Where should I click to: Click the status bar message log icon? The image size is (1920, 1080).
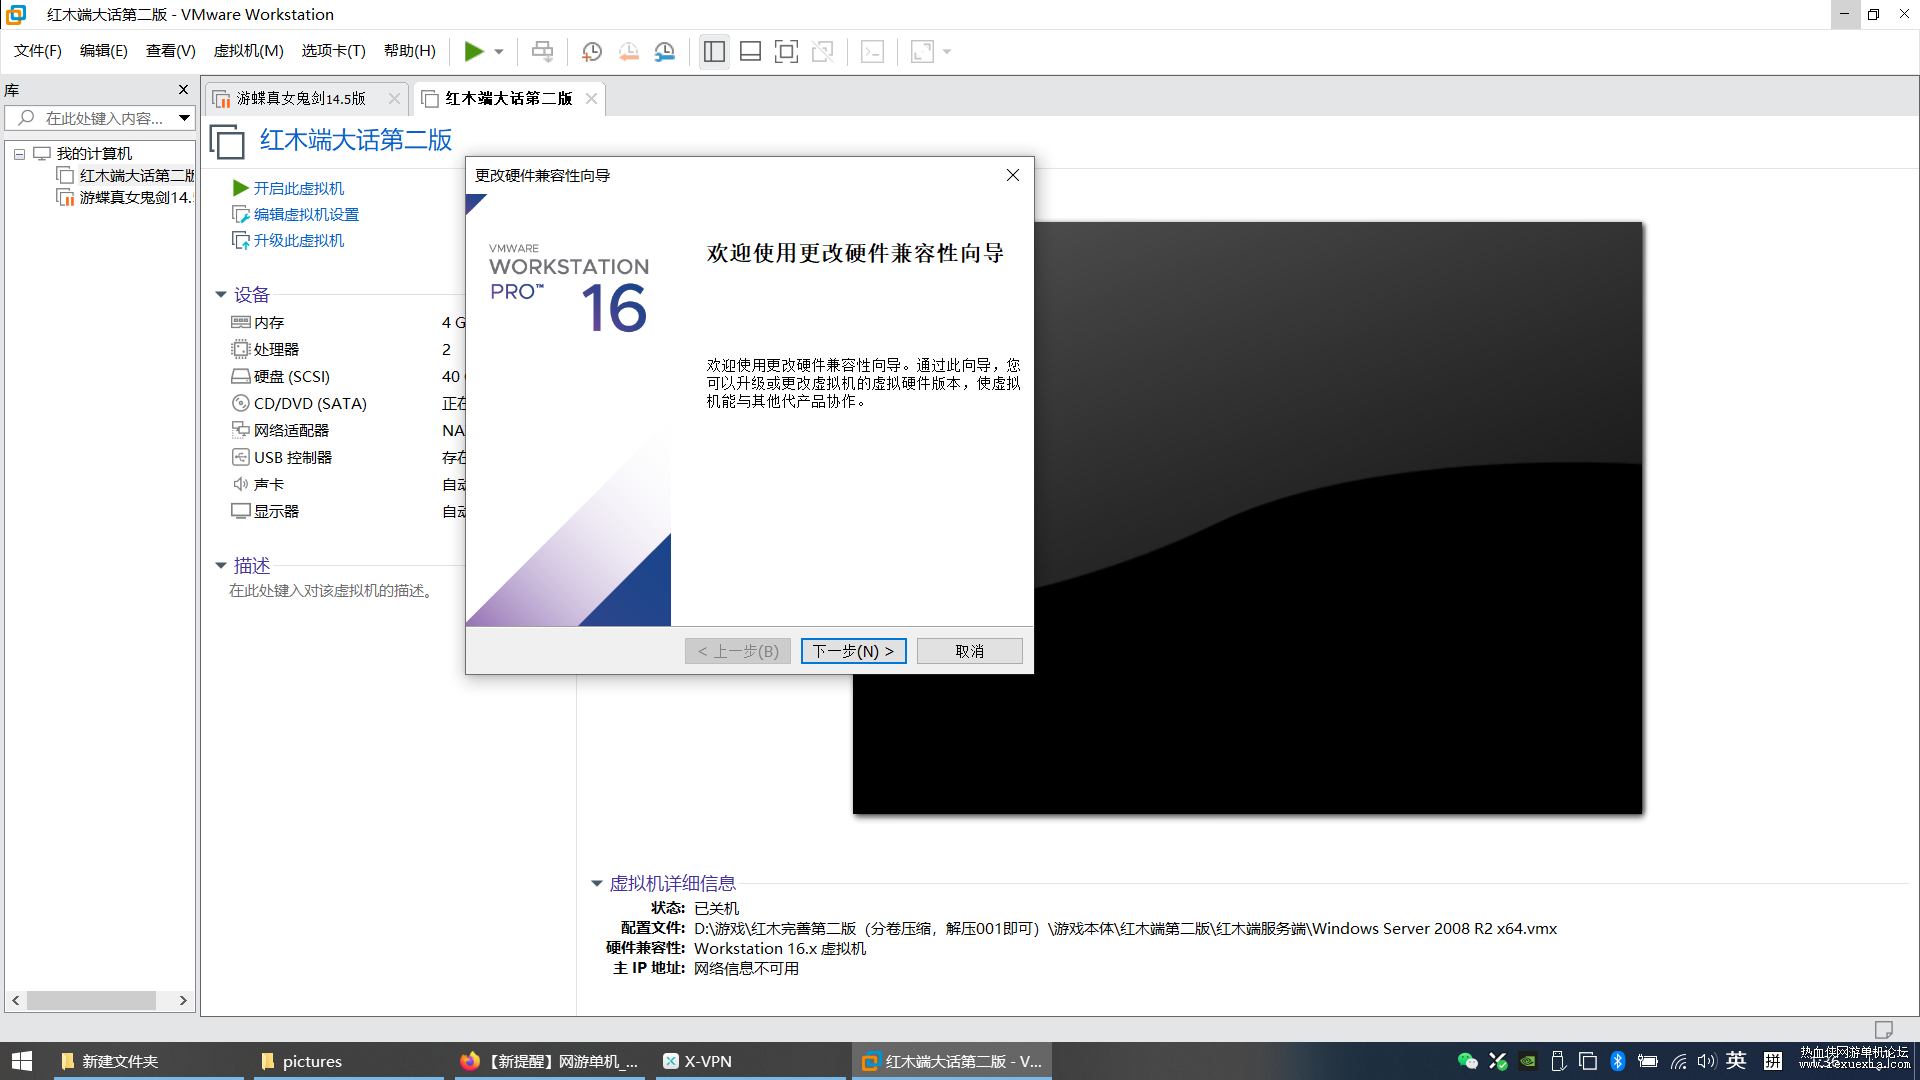[x=1883, y=1029]
